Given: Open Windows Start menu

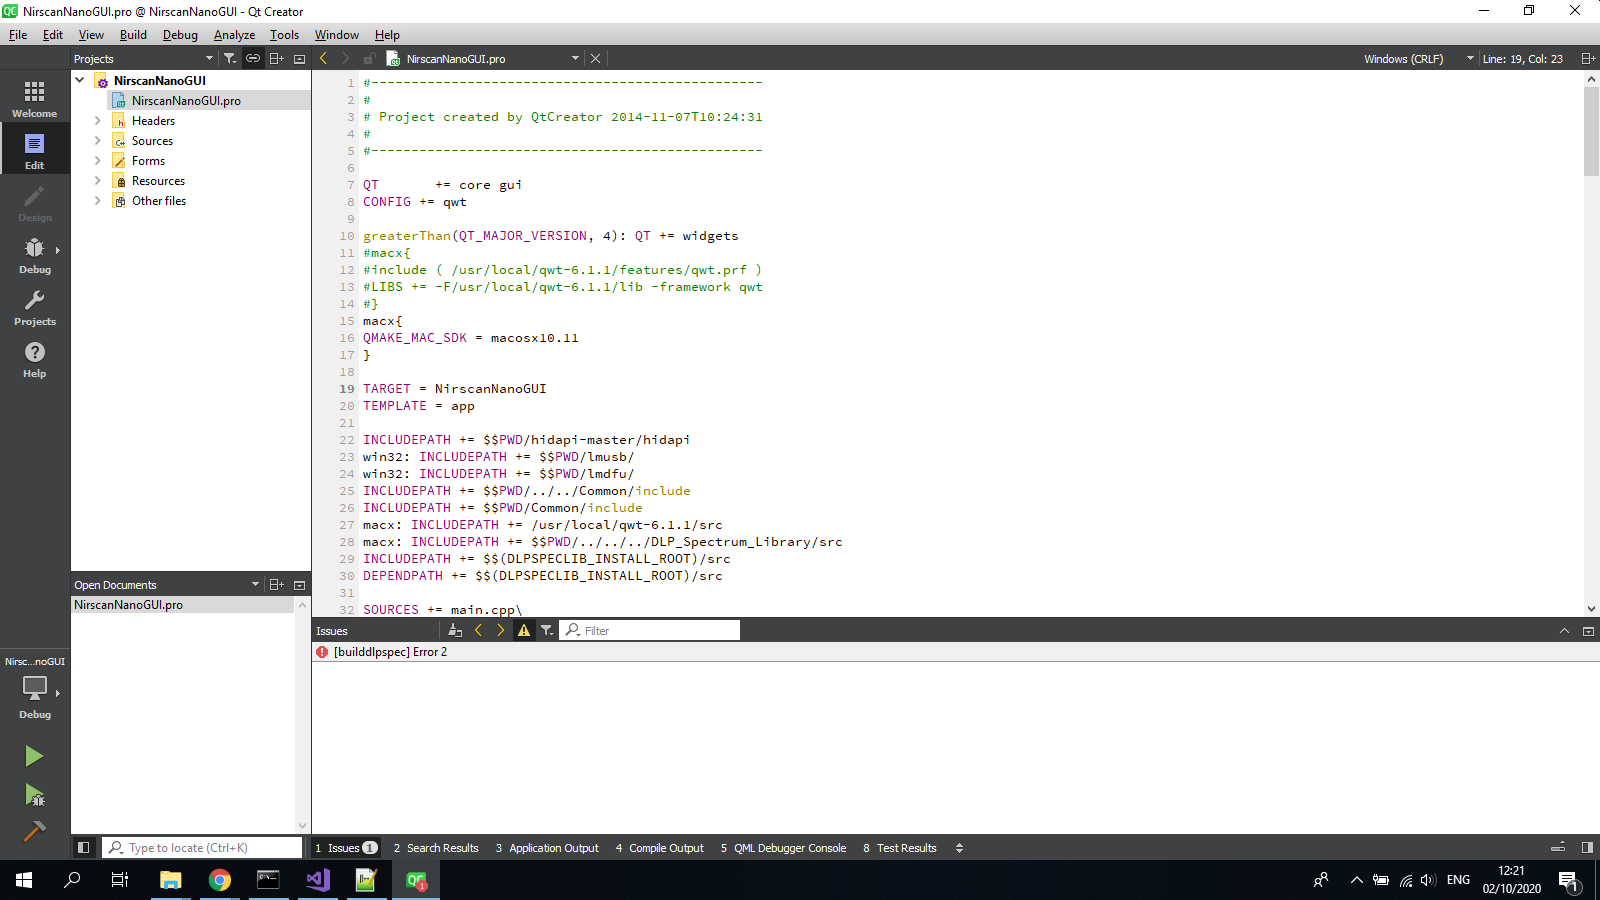Looking at the screenshot, I should pyautogui.click(x=24, y=880).
